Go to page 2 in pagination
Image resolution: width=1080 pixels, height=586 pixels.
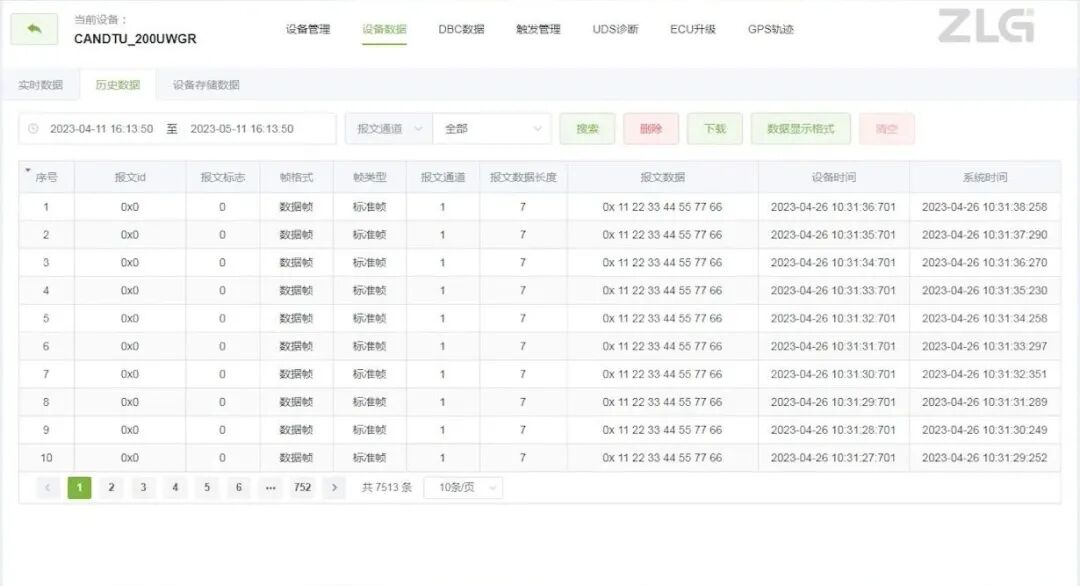(x=111, y=488)
